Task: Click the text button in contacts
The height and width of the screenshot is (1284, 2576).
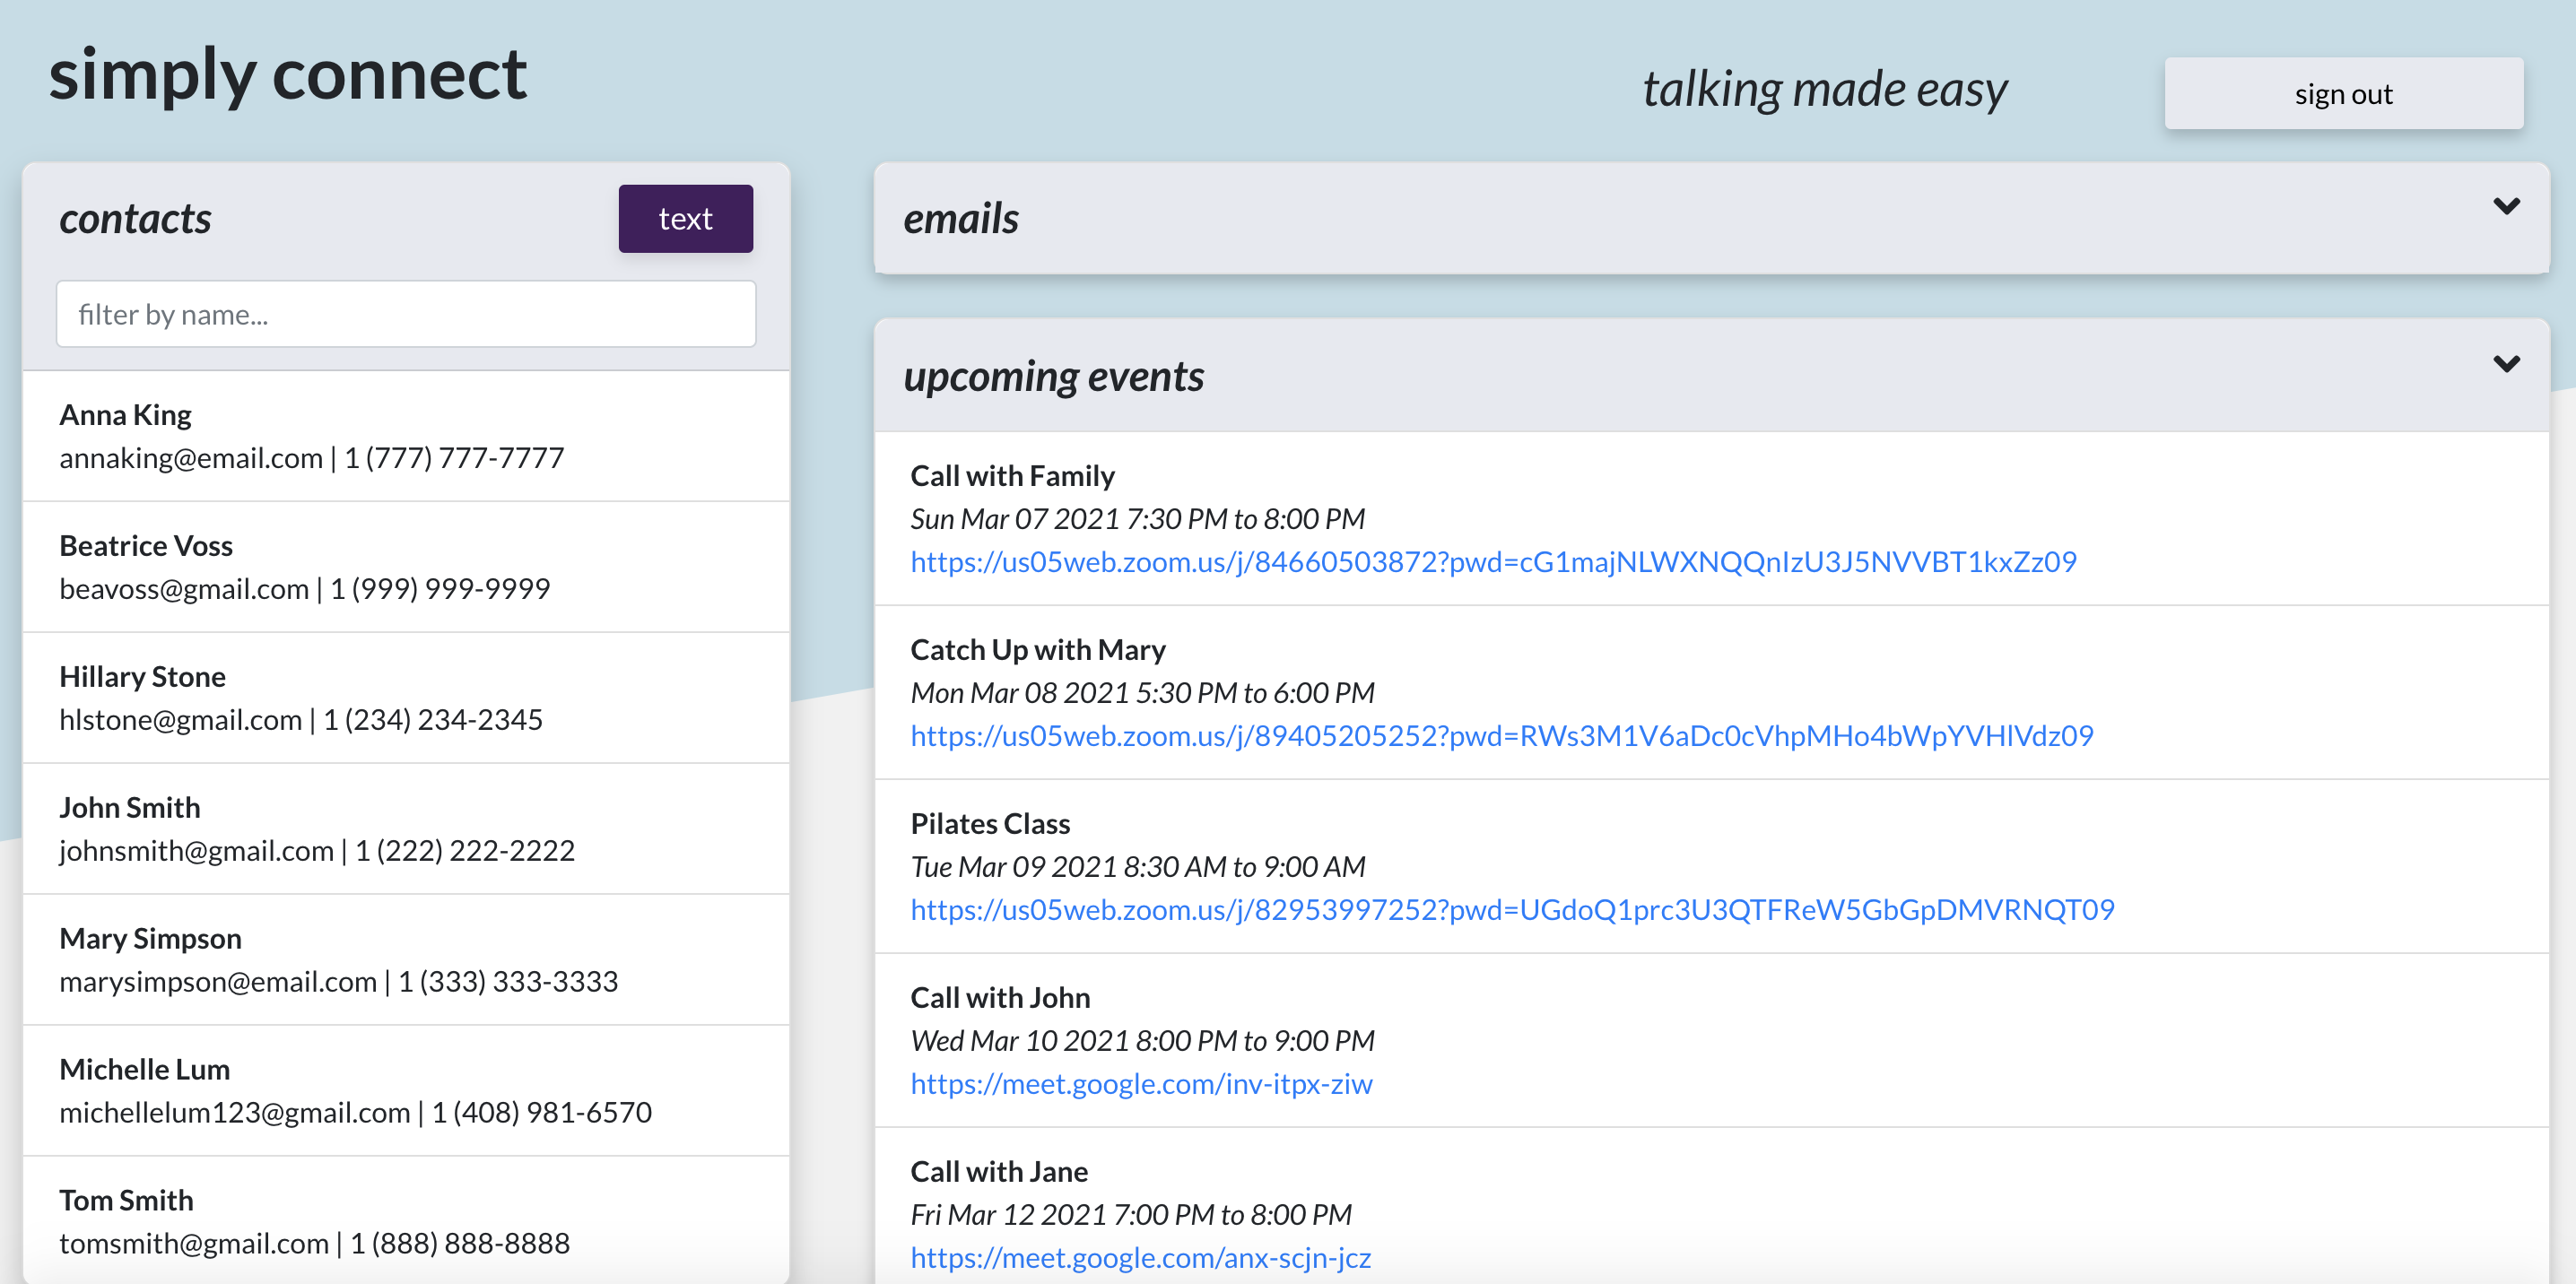Action: tap(685, 219)
